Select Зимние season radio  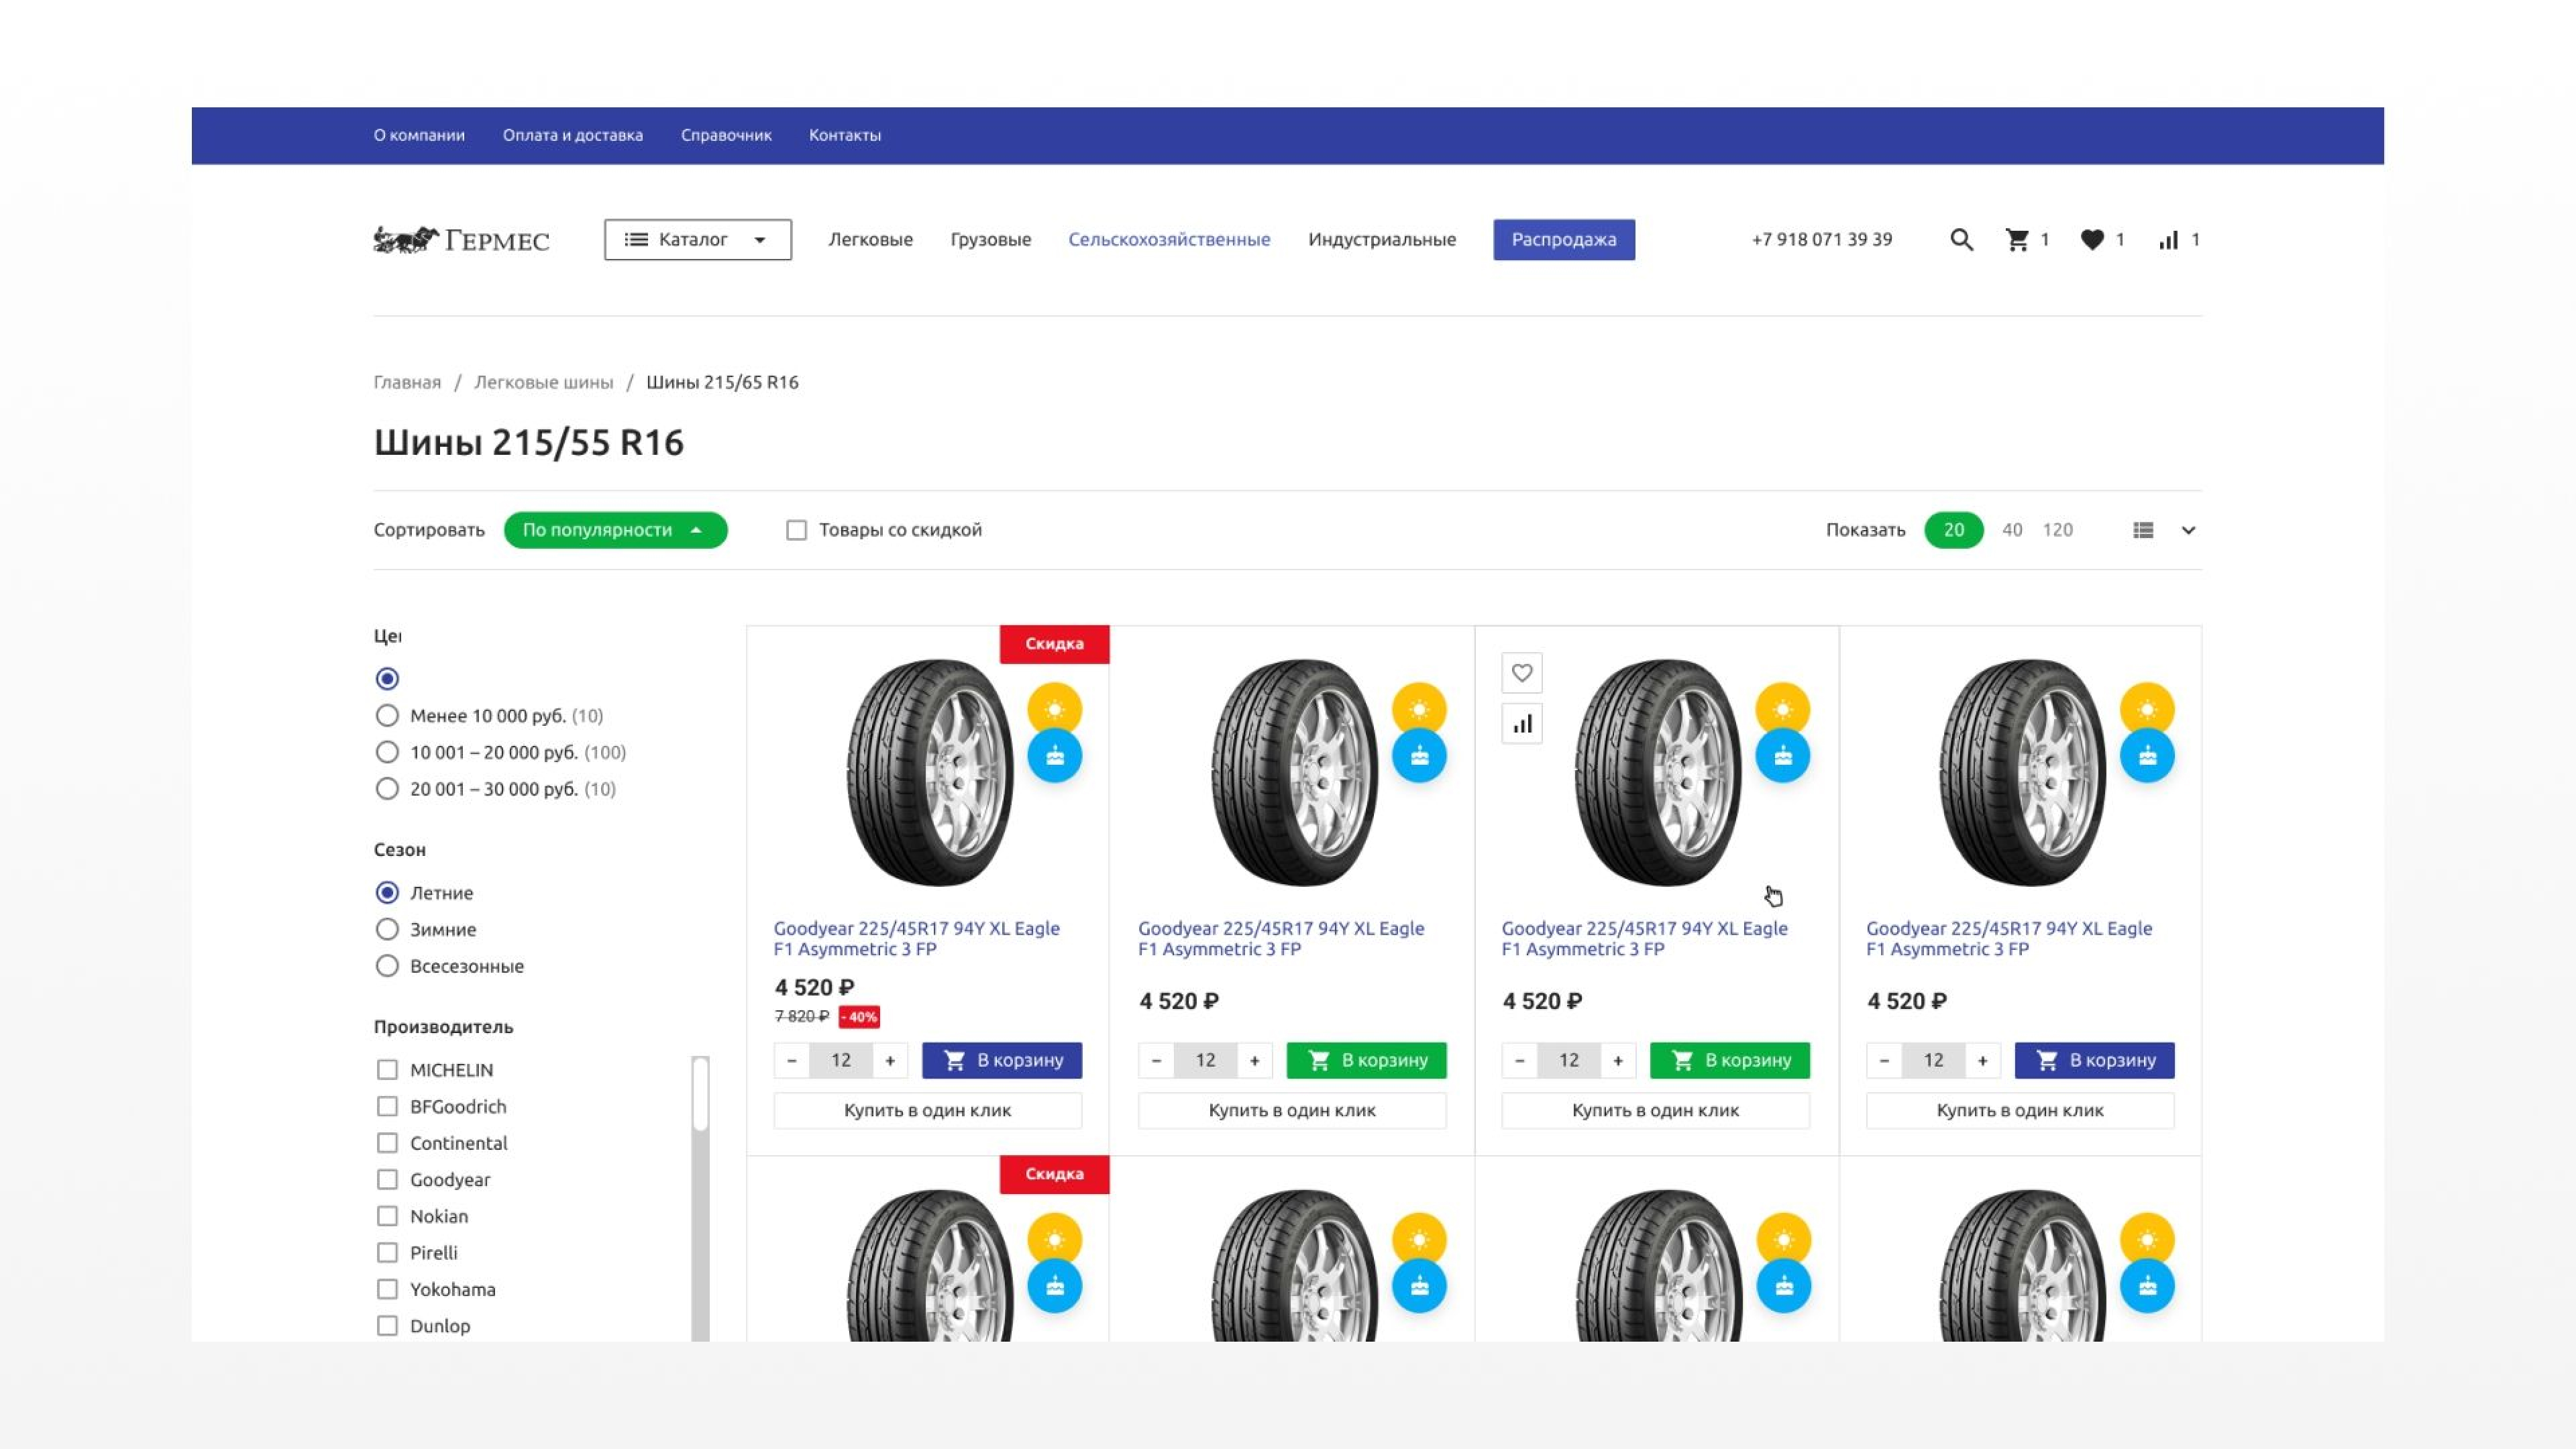pos(387,929)
